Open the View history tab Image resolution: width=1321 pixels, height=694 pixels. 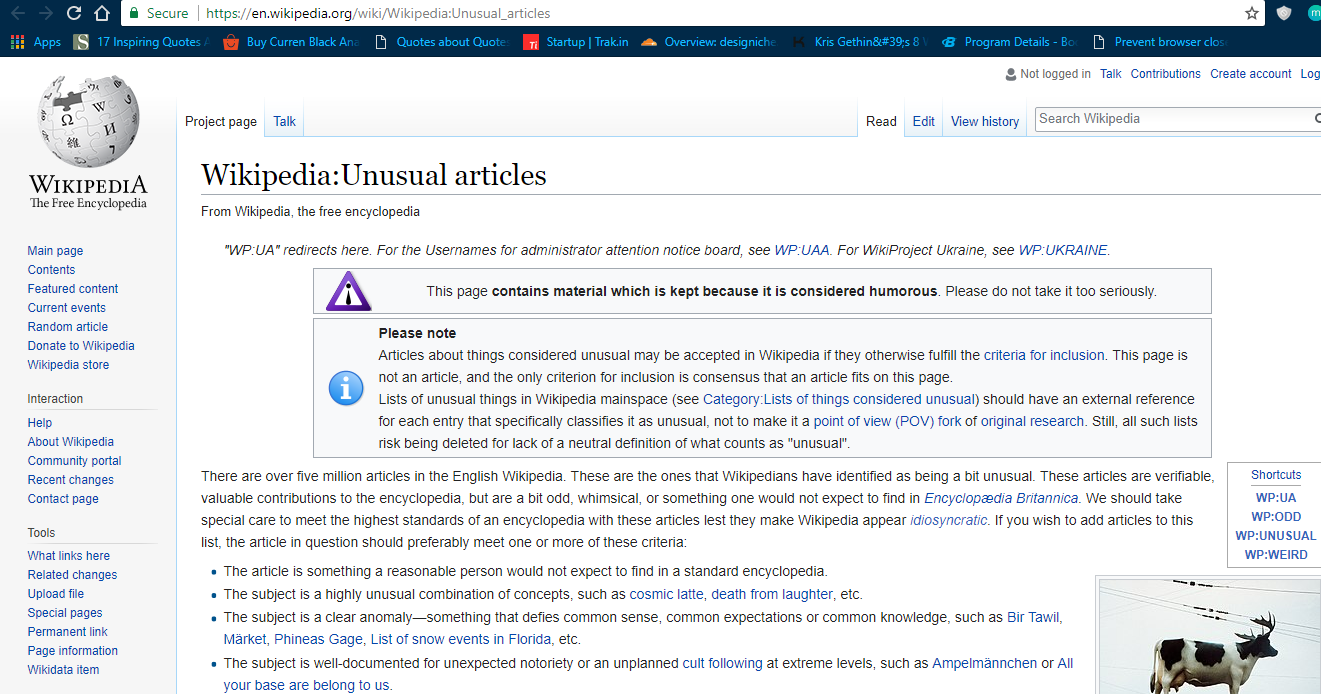coord(985,121)
